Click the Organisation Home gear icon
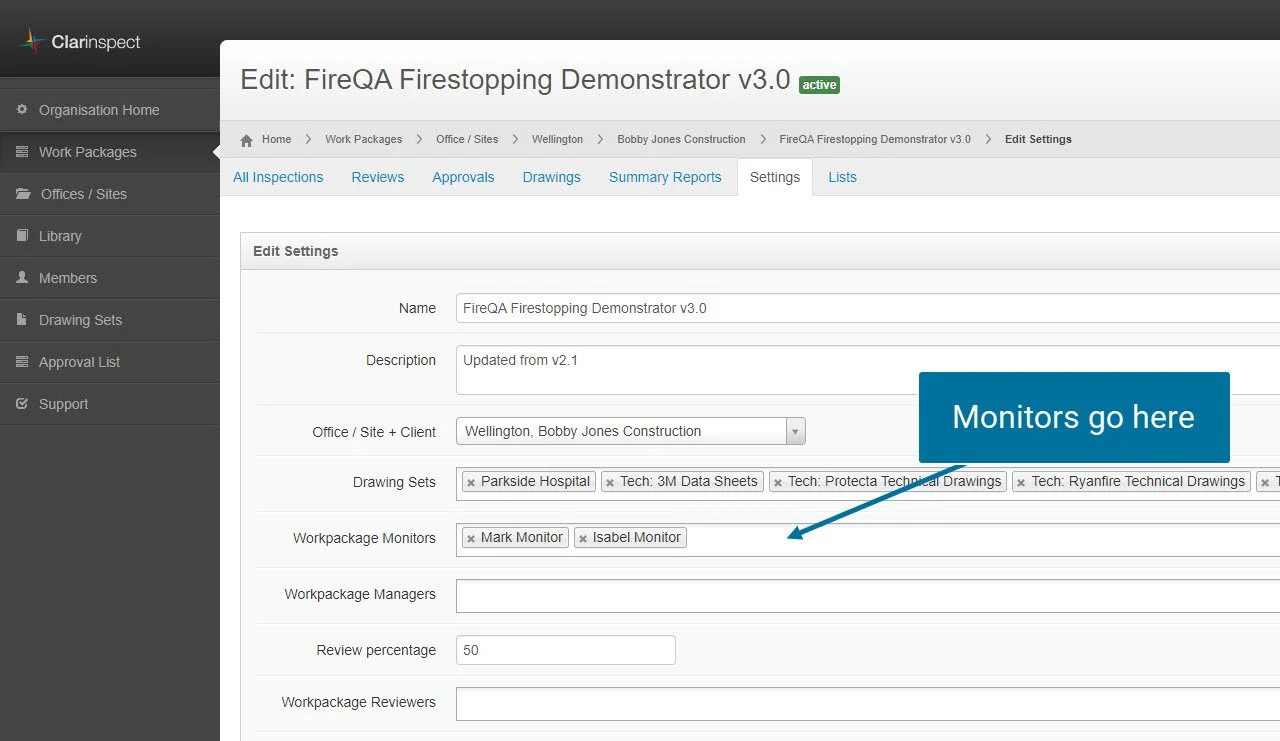Screen dimensions: 1280x741 [x=22, y=109]
